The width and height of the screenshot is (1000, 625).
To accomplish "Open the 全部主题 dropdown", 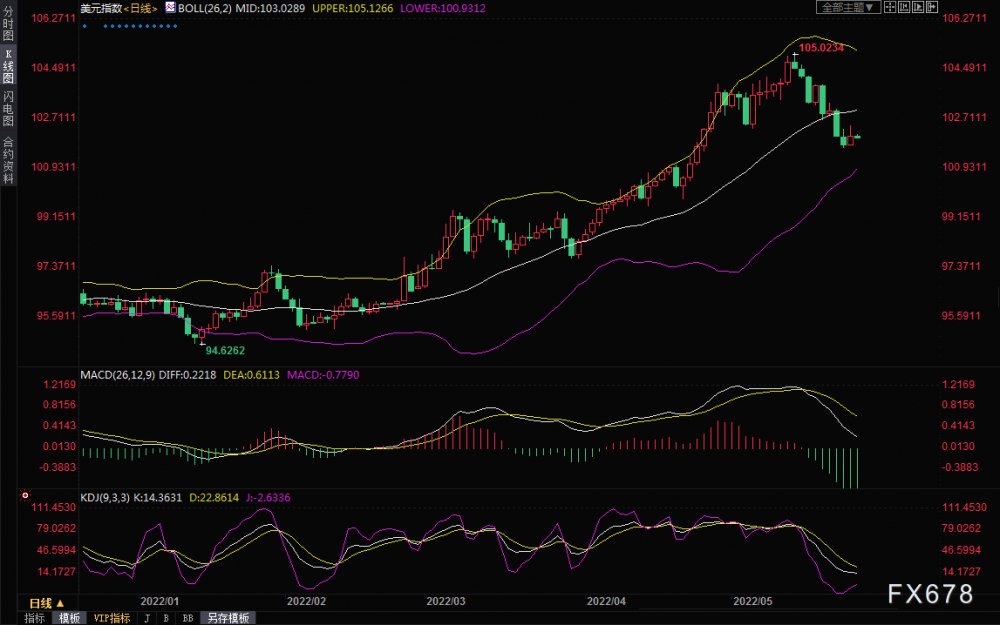I will pyautogui.click(x=848, y=7).
